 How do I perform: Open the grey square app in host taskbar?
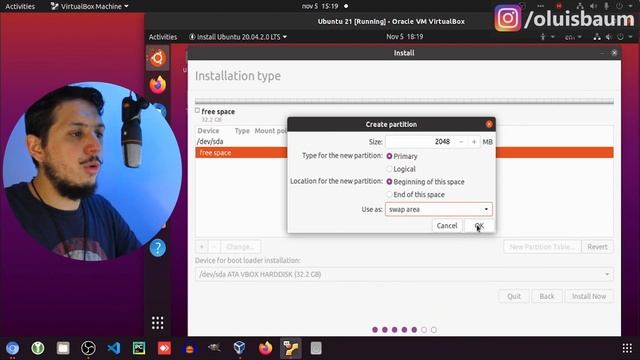316,348
